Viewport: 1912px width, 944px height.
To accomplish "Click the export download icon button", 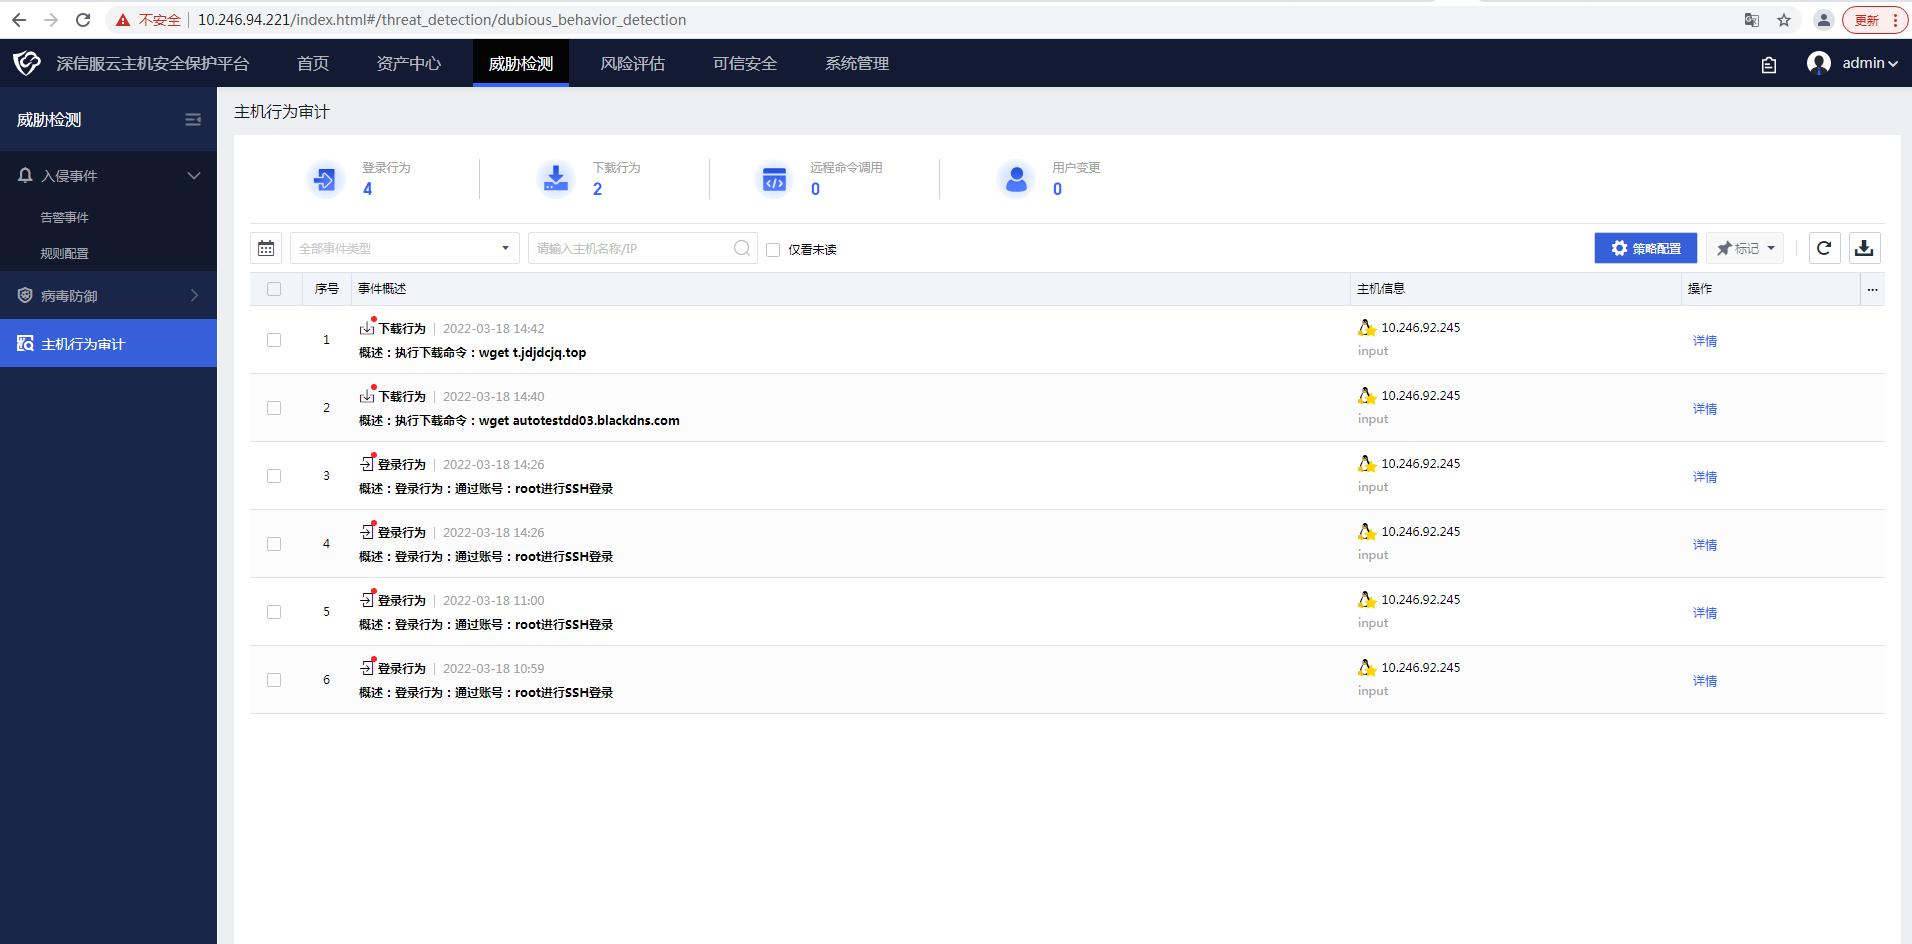I will click(x=1864, y=248).
